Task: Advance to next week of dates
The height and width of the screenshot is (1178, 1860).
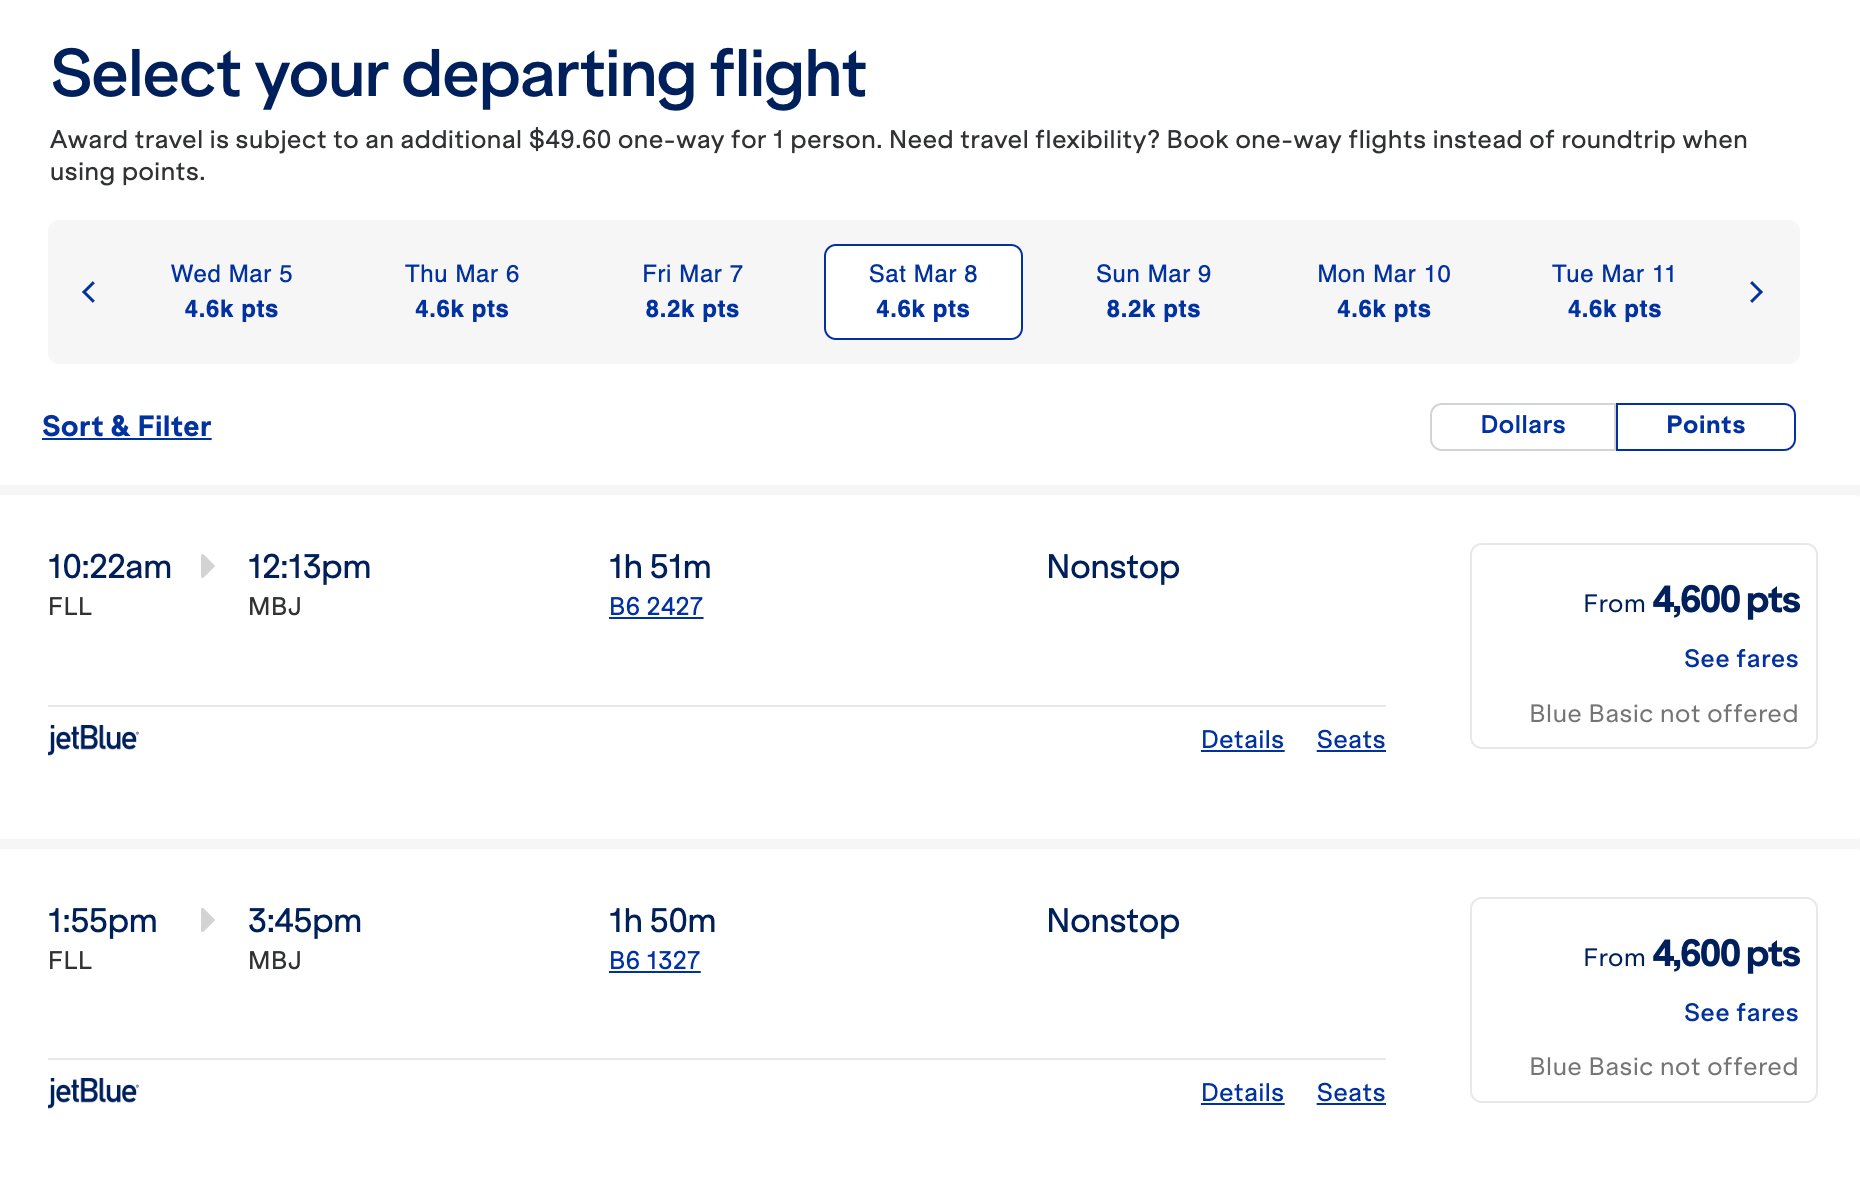Action: (x=1756, y=292)
